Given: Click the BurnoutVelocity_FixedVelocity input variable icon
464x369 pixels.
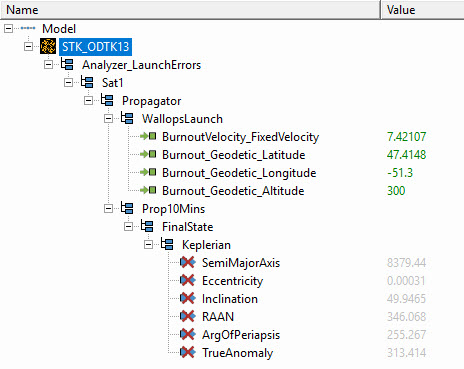Looking at the screenshot, I should tap(148, 136).
